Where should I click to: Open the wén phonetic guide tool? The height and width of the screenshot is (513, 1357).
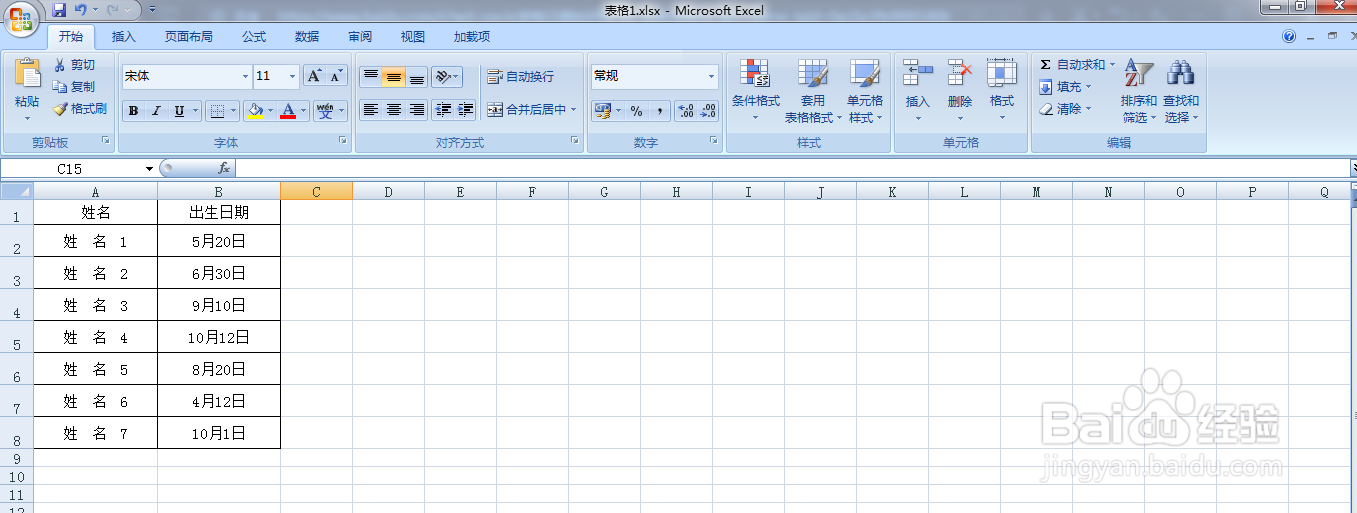(325, 111)
